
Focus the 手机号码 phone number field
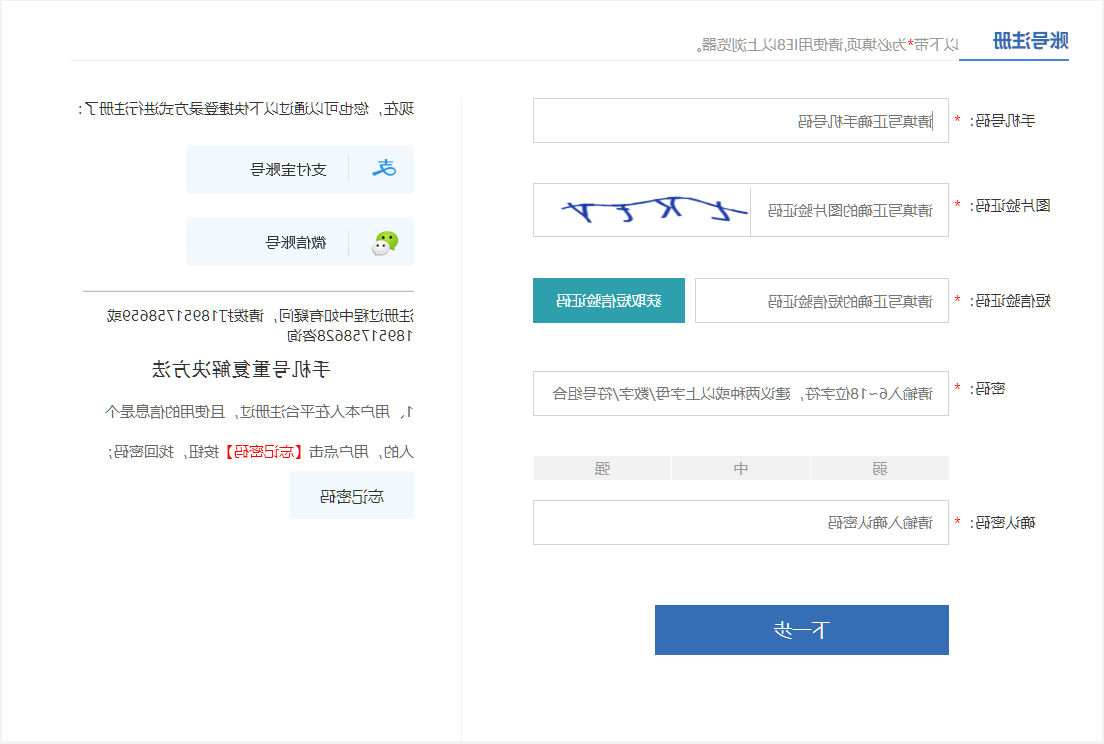741,120
